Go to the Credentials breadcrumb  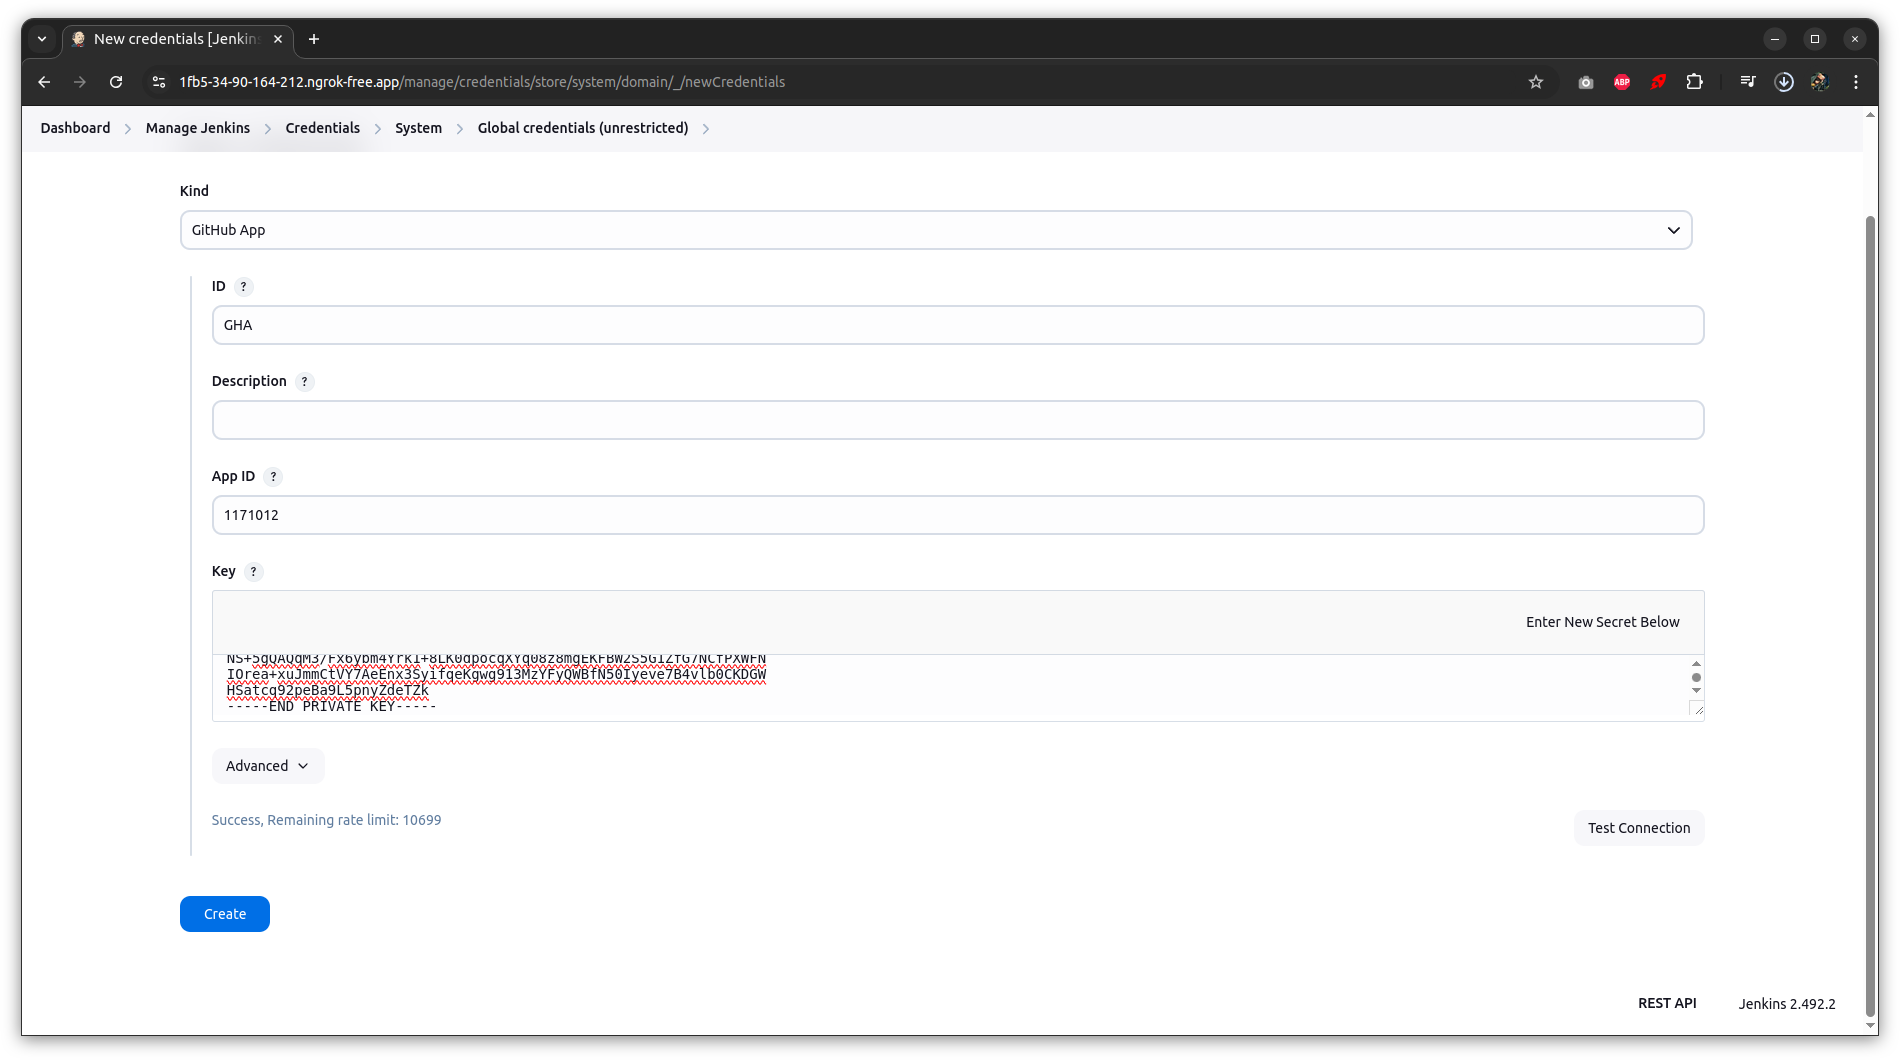click(x=322, y=128)
